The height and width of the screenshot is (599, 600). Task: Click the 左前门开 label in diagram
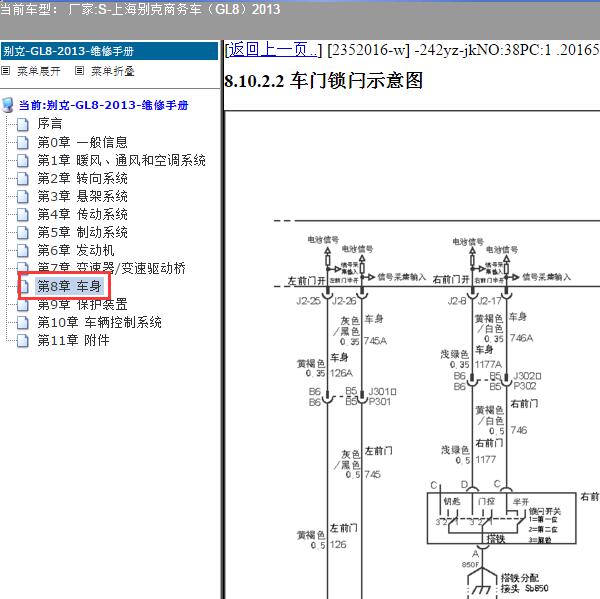pos(306,281)
